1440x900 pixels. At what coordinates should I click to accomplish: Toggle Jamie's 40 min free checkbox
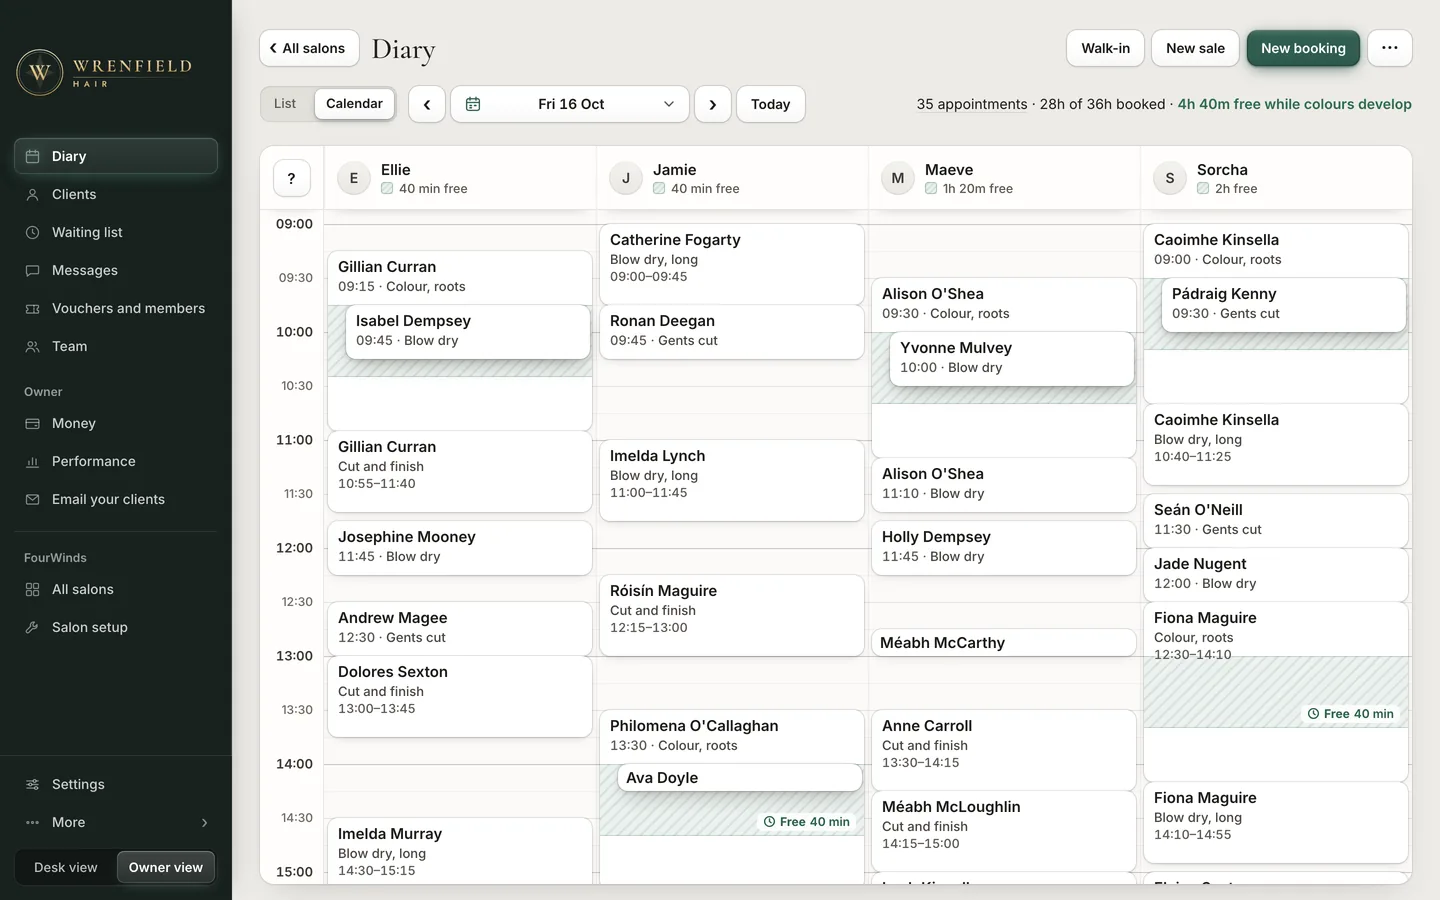[x=659, y=188]
